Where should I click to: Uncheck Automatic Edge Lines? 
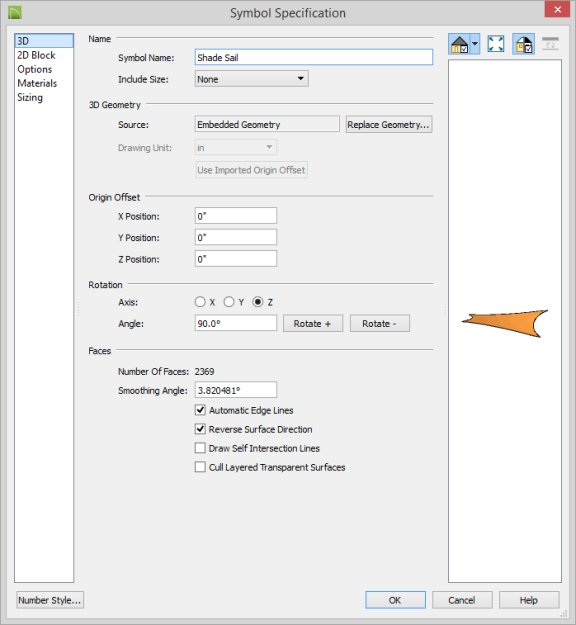point(200,410)
